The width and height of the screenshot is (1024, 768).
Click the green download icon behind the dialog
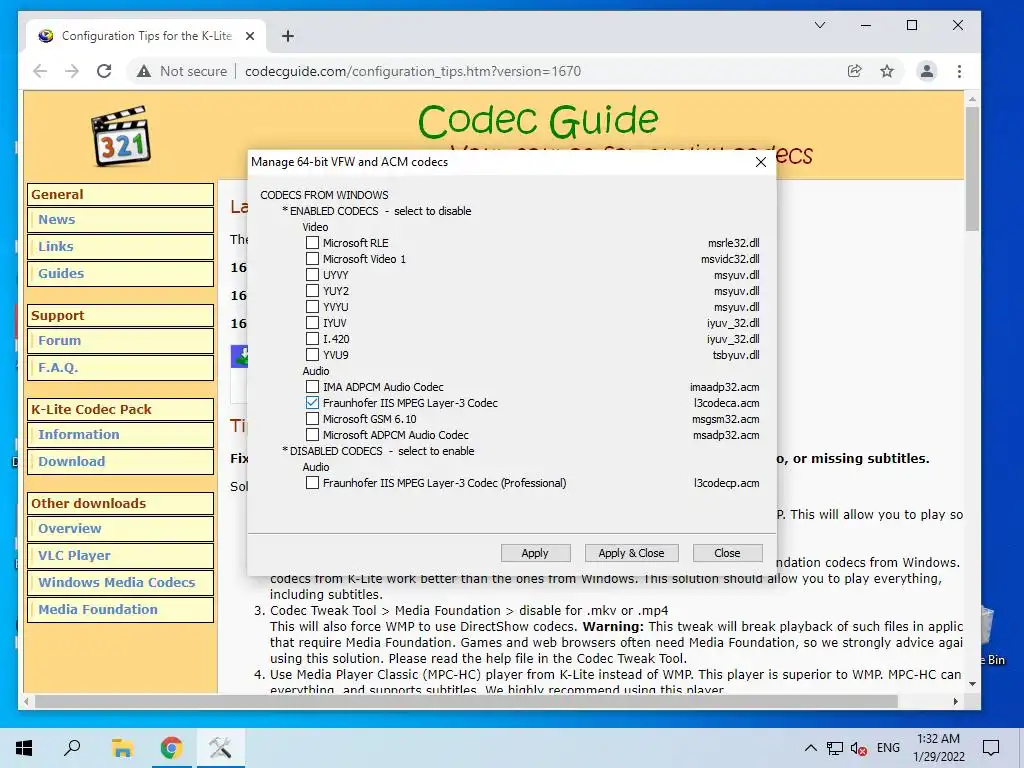point(240,356)
